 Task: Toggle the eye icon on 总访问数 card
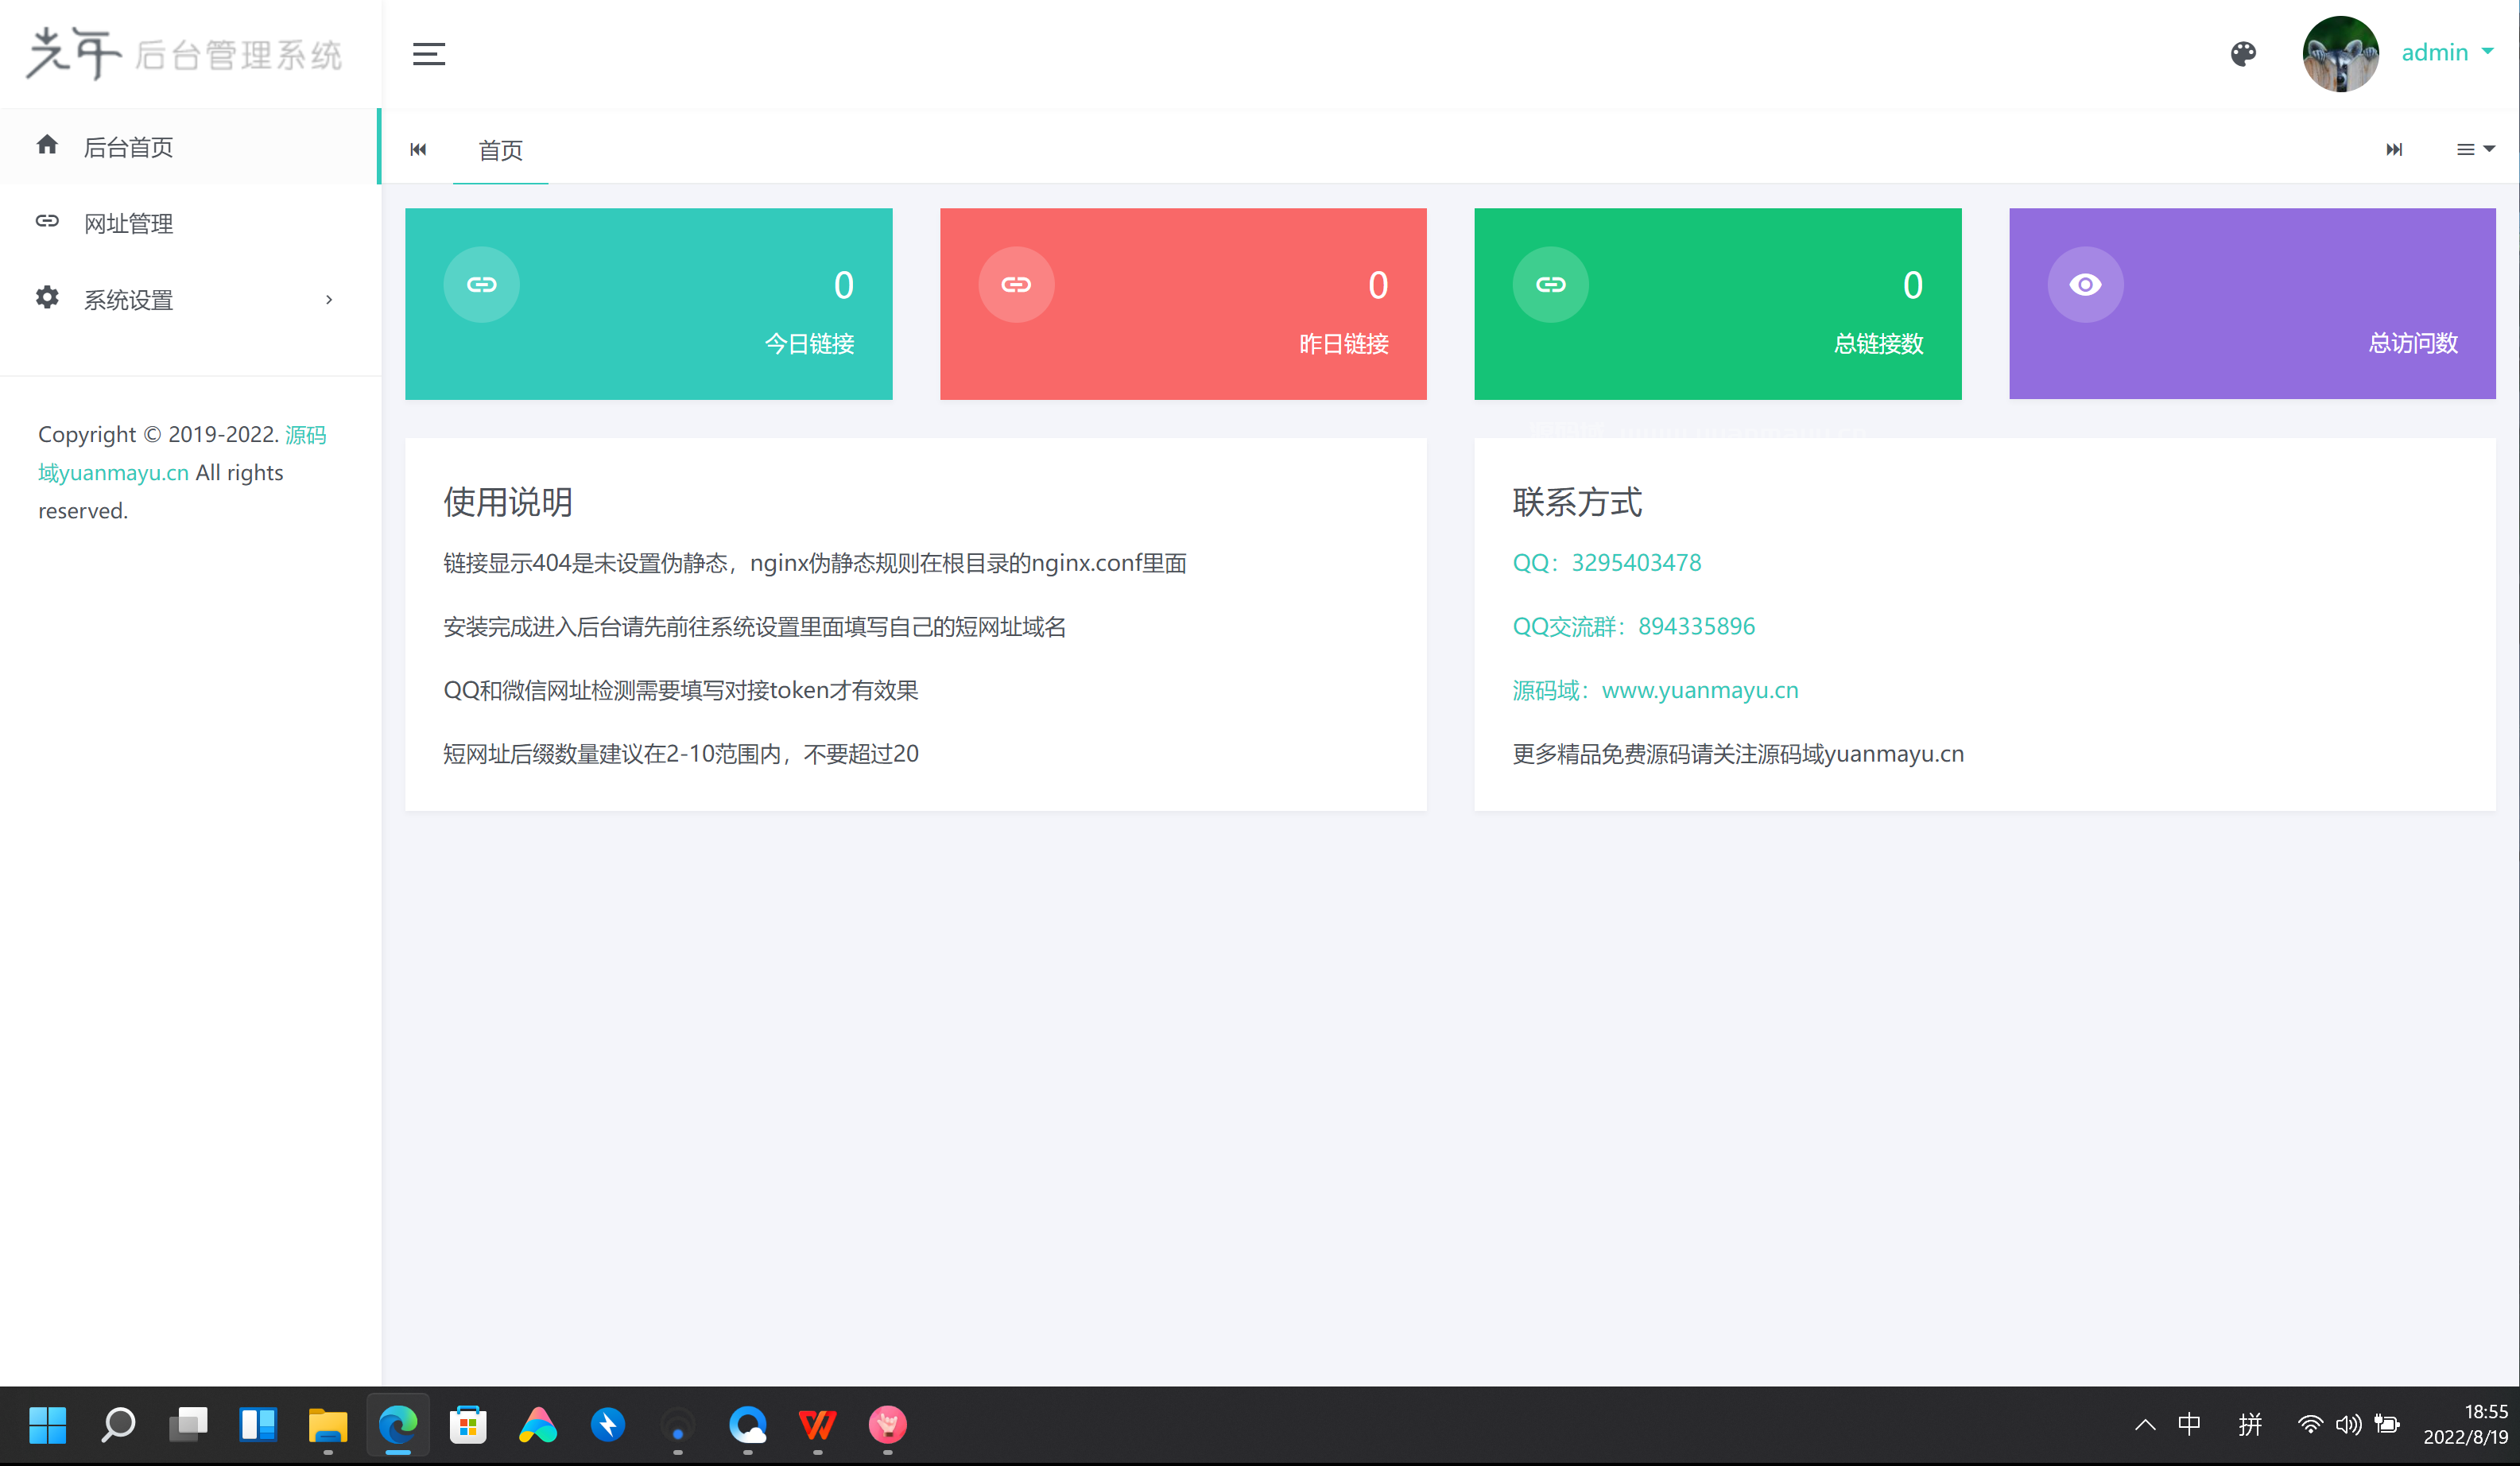2085,284
